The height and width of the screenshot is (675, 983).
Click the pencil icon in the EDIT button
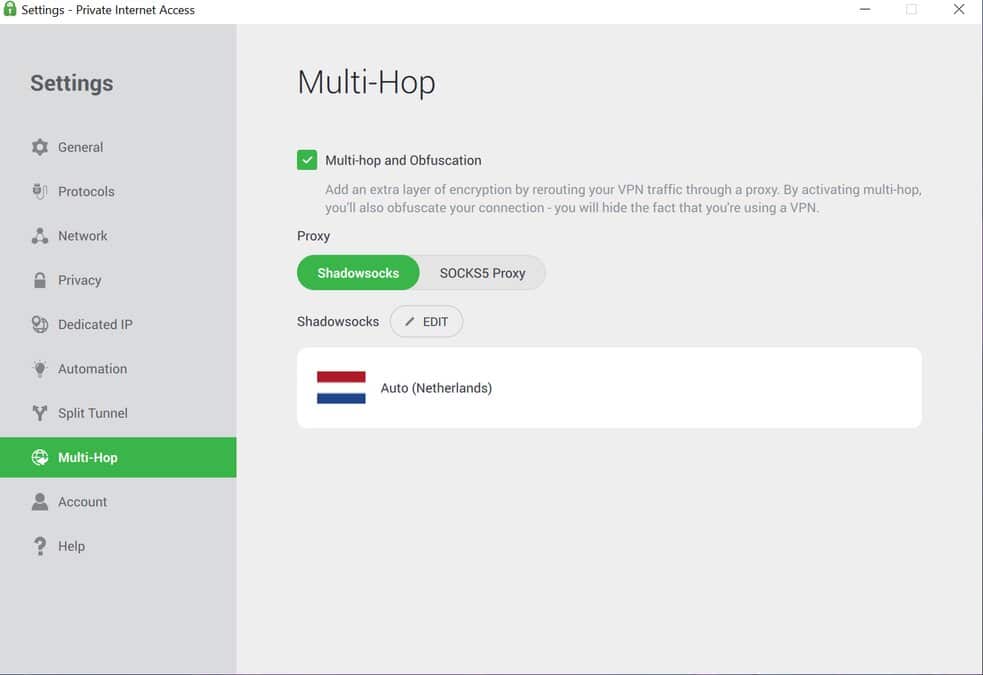click(409, 322)
